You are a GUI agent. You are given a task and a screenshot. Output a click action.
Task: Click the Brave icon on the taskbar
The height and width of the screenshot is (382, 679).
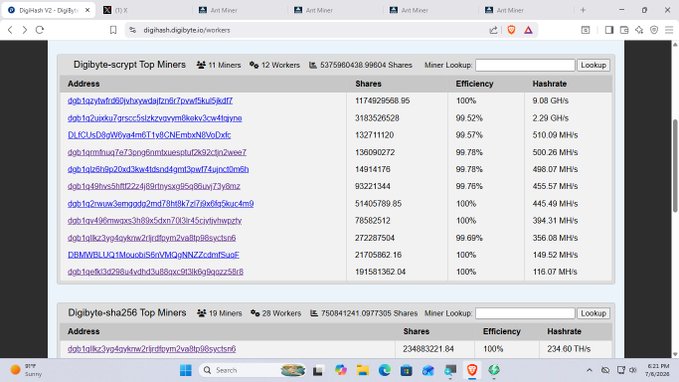click(472, 370)
